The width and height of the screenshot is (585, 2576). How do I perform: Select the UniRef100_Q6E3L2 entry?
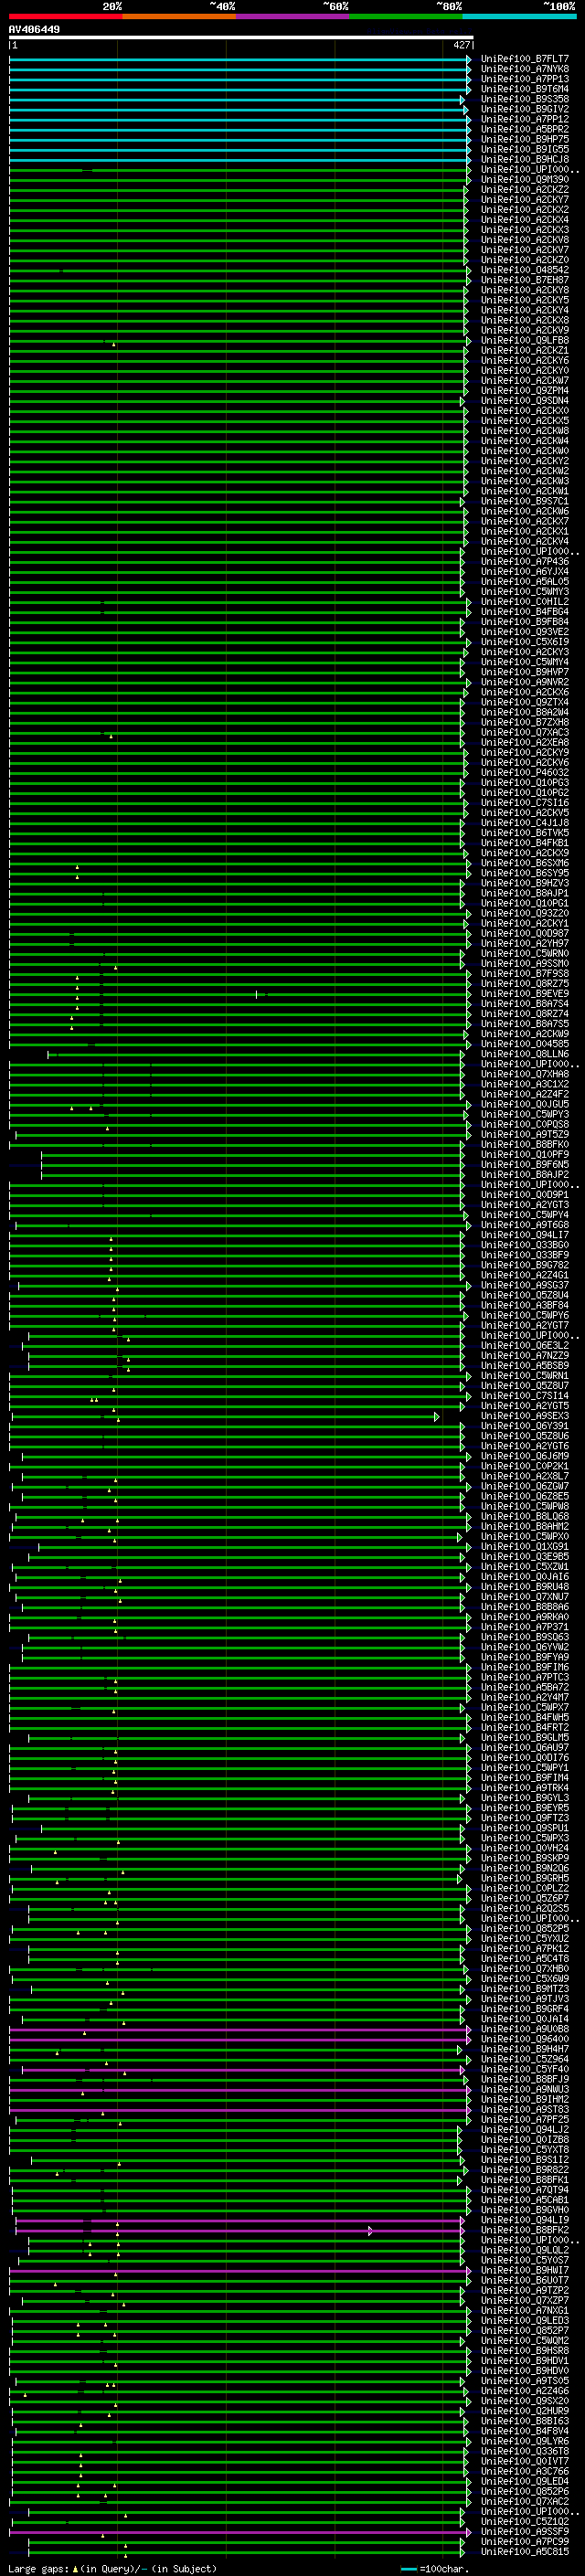[x=524, y=1345]
